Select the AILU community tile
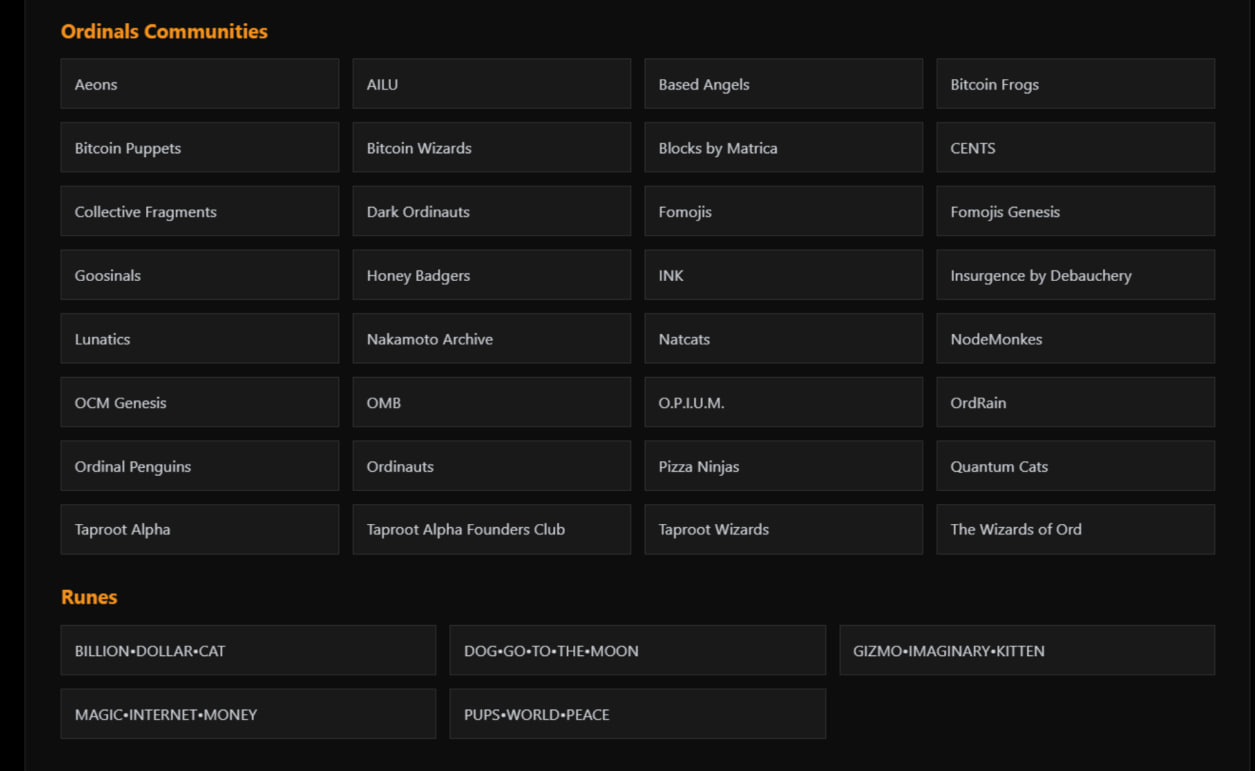This screenshot has width=1255, height=771. point(492,84)
